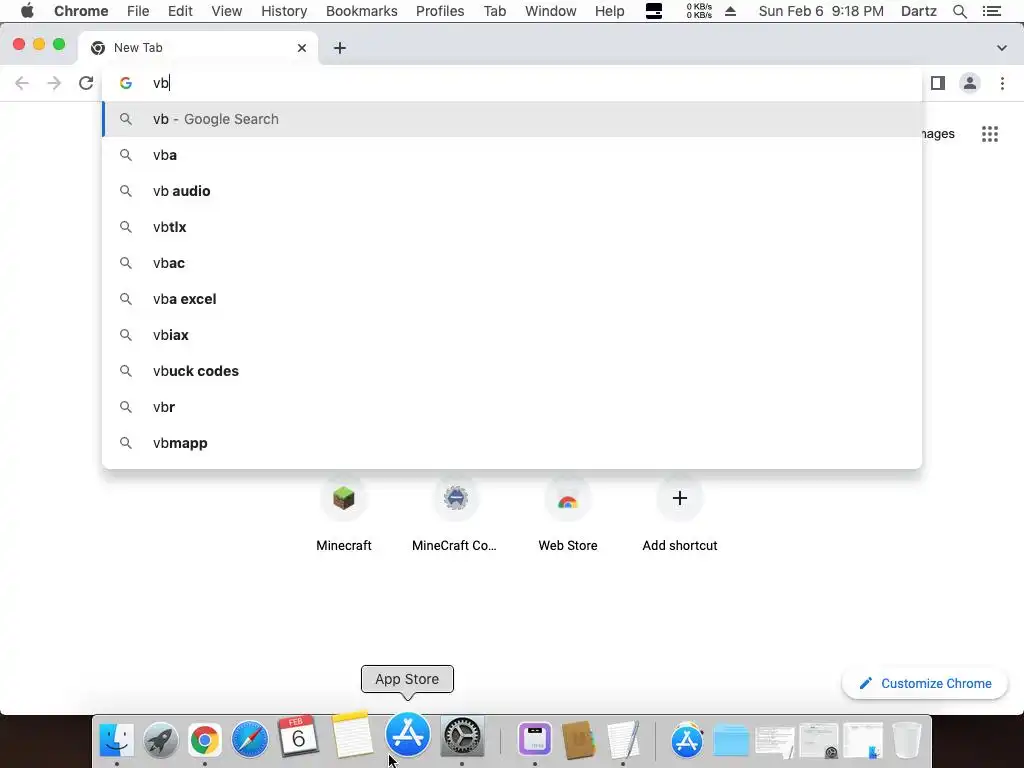Open the purple app icon in Dock
The height and width of the screenshot is (768, 1024).
[535, 739]
